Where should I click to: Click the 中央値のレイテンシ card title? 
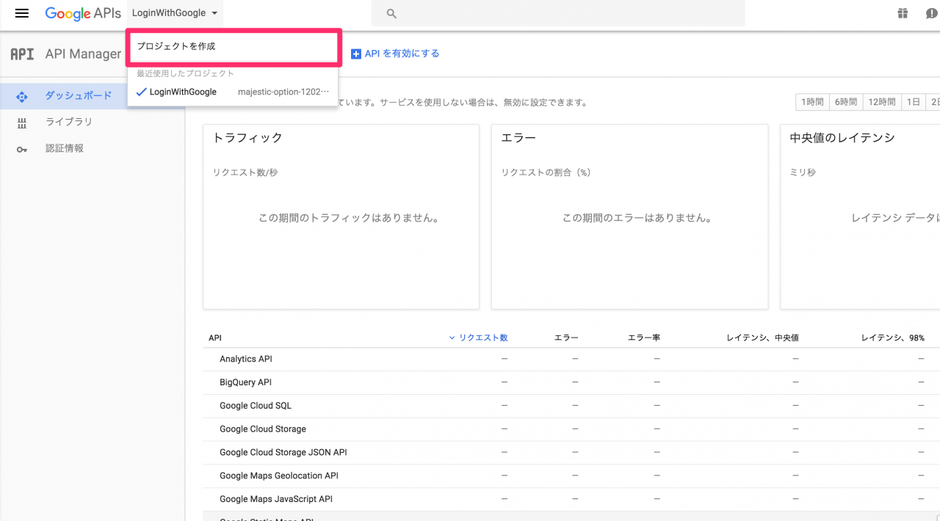pos(842,138)
